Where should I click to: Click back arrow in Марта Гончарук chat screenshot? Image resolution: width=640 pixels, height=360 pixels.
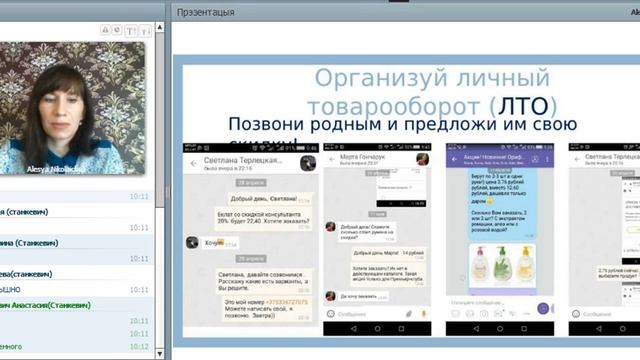[x=332, y=159]
